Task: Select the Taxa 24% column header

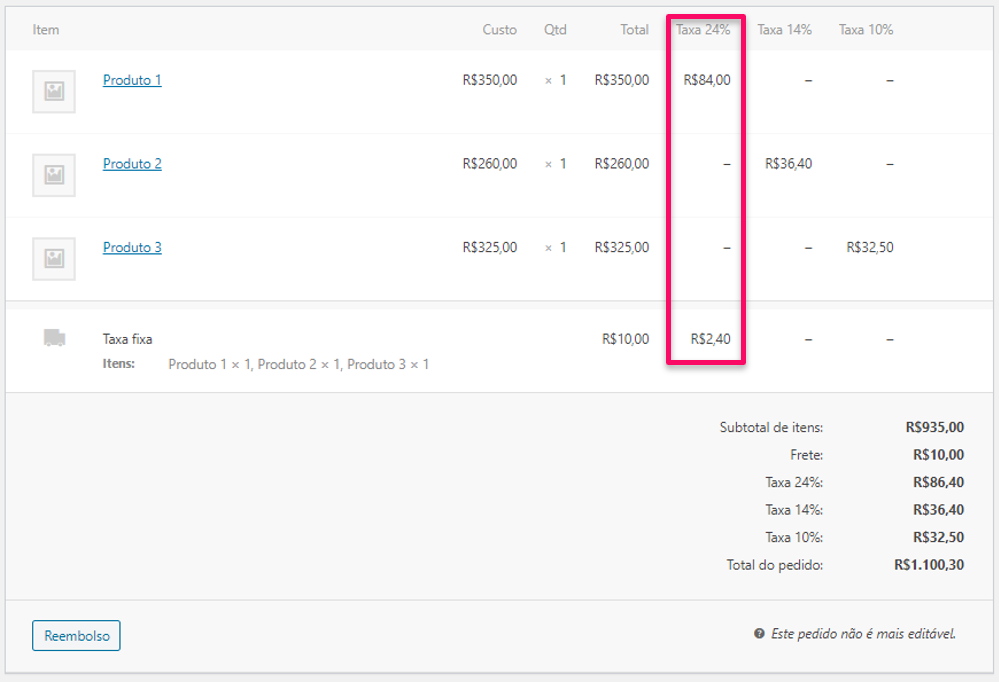Action: coord(704,29)
